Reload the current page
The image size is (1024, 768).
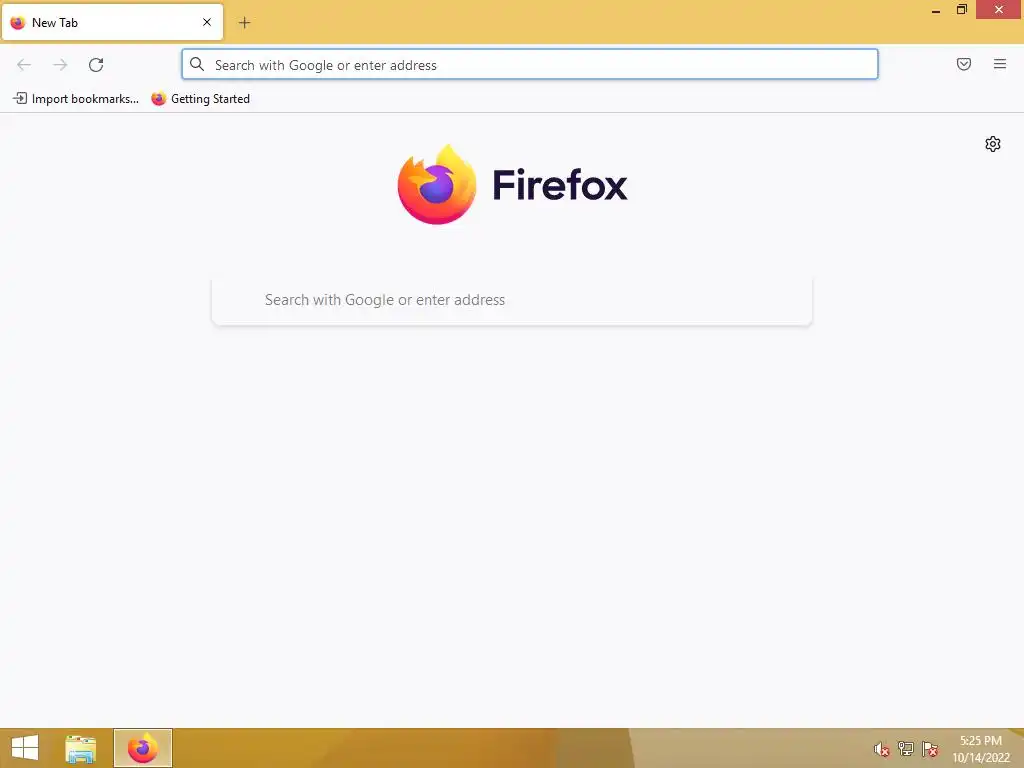pyautogui.click(x=96, y=65)
